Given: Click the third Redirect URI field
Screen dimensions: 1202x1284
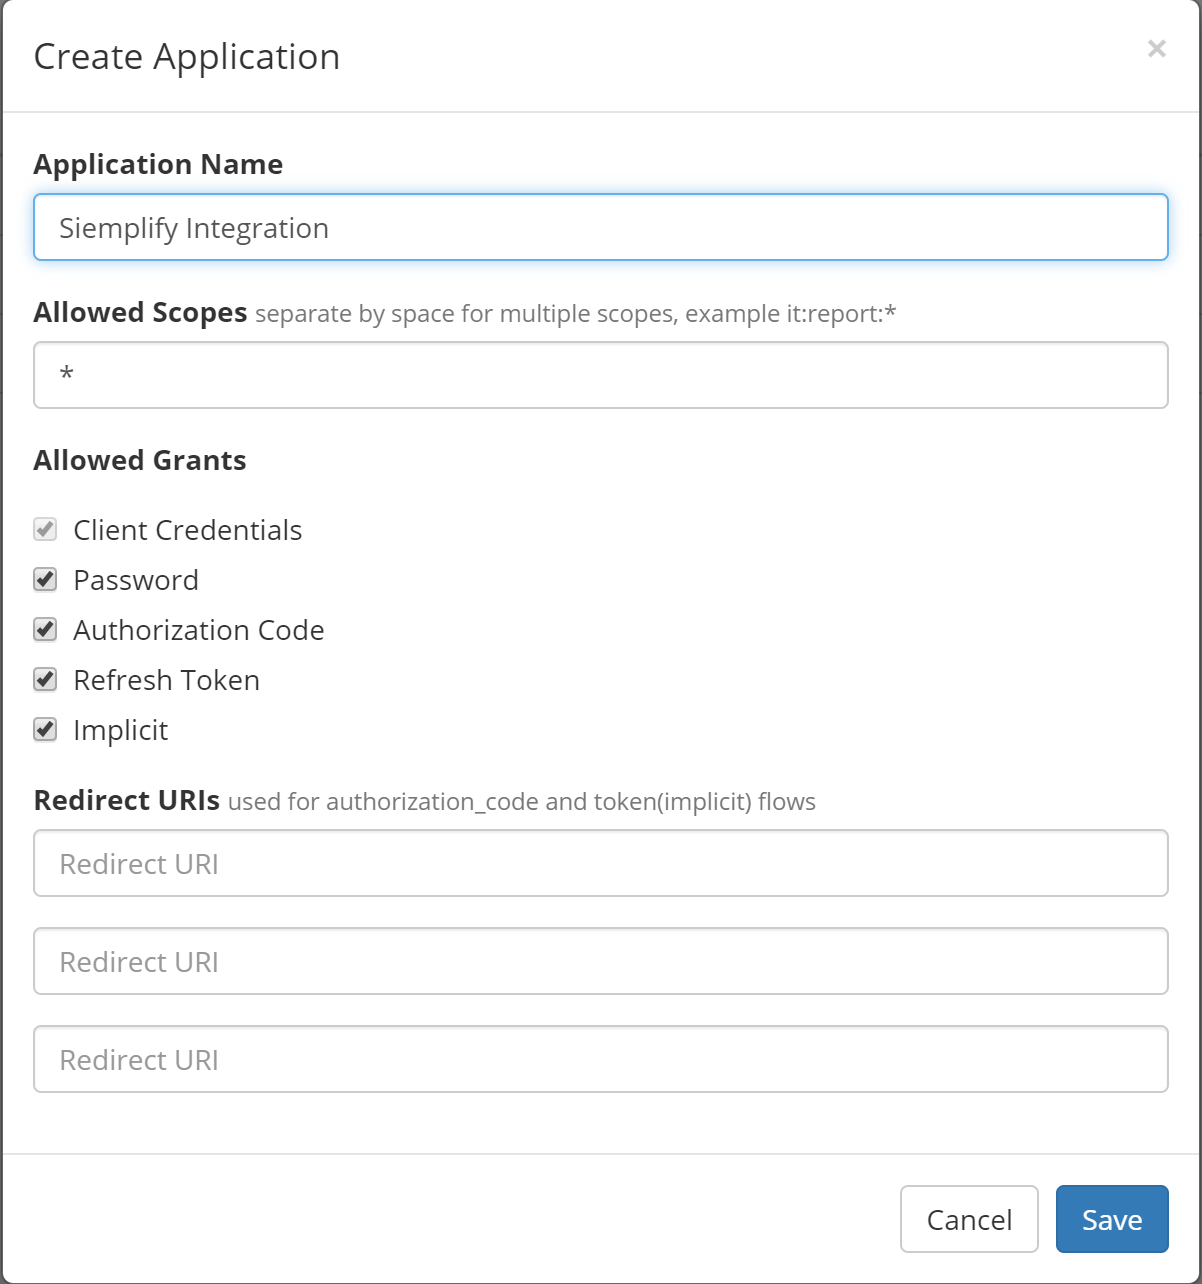Looking at the screenshot, I should point(600,1059).
